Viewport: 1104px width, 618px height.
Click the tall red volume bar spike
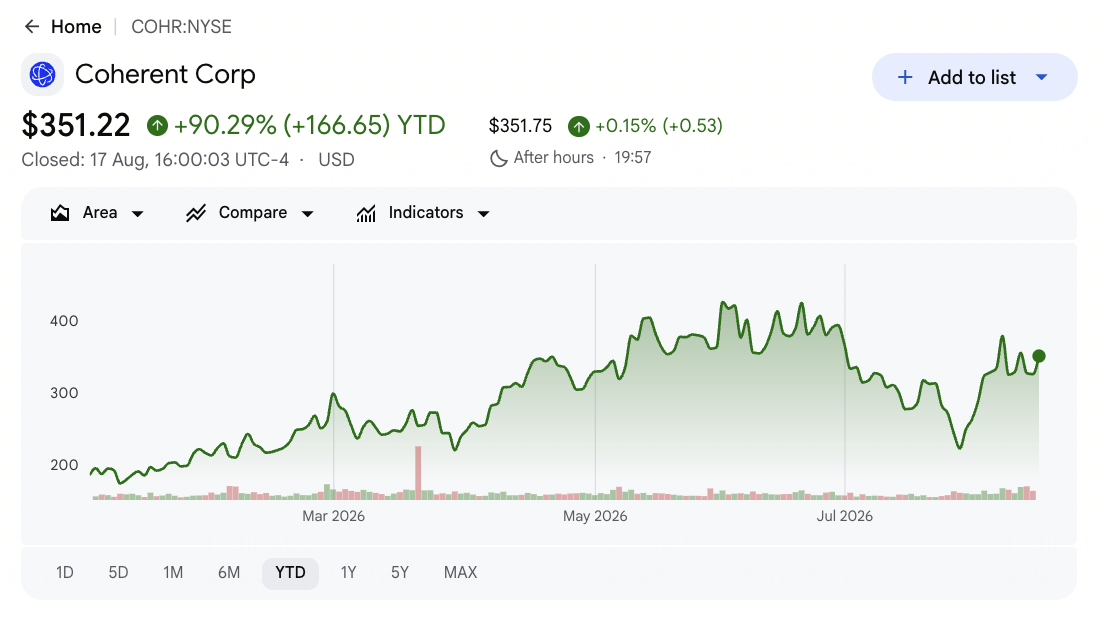click(x=418, y=472)
